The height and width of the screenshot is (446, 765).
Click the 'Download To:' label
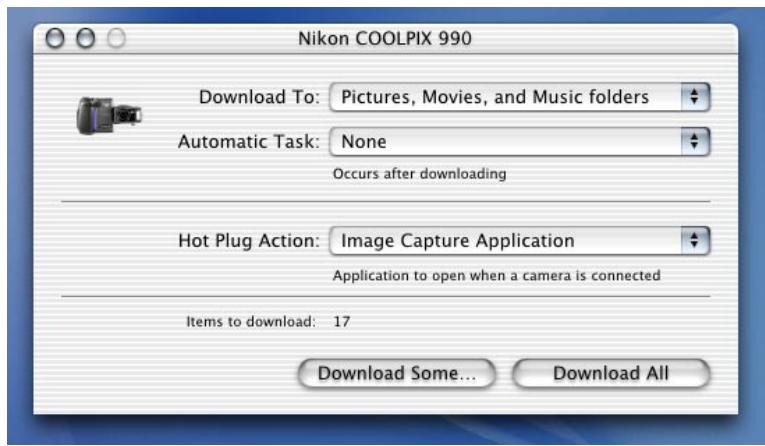pyautogui.click(x=259, y=97)
